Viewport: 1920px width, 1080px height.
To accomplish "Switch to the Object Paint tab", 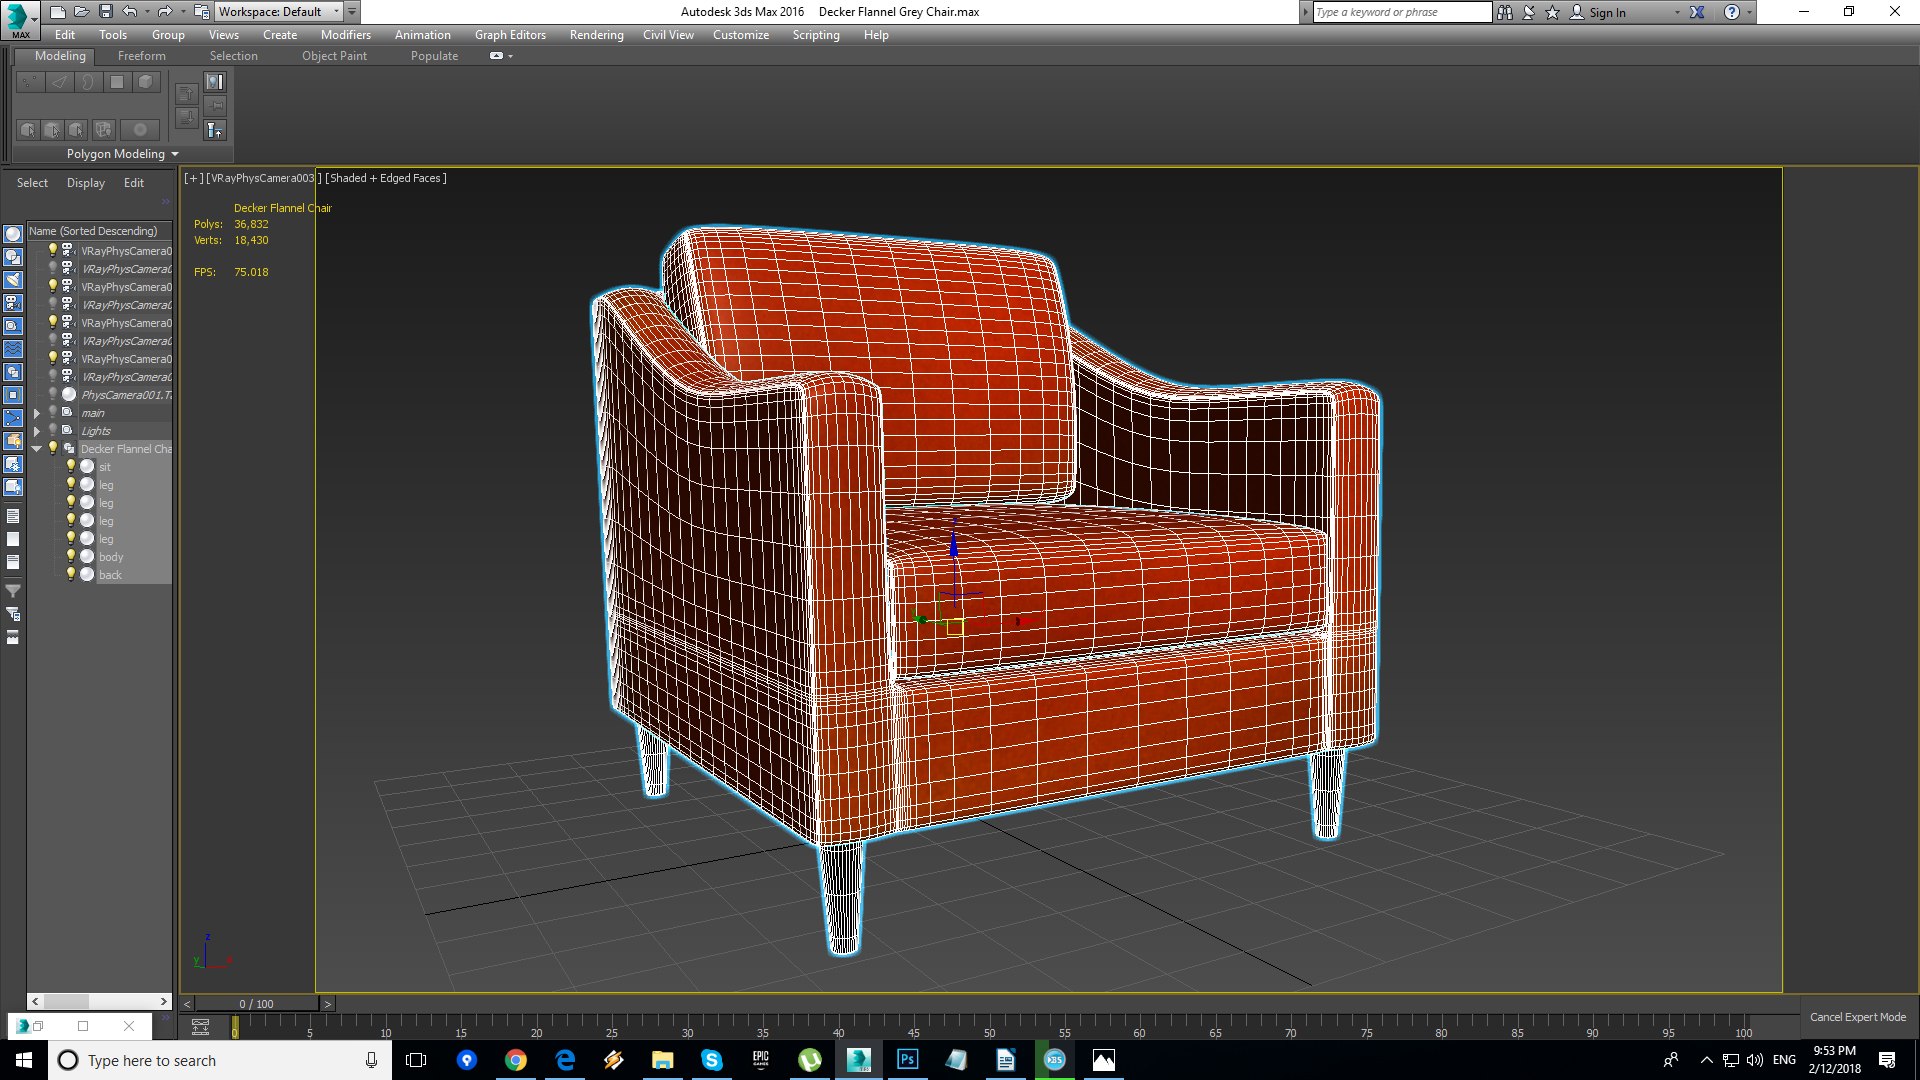I will pos(334,56).
